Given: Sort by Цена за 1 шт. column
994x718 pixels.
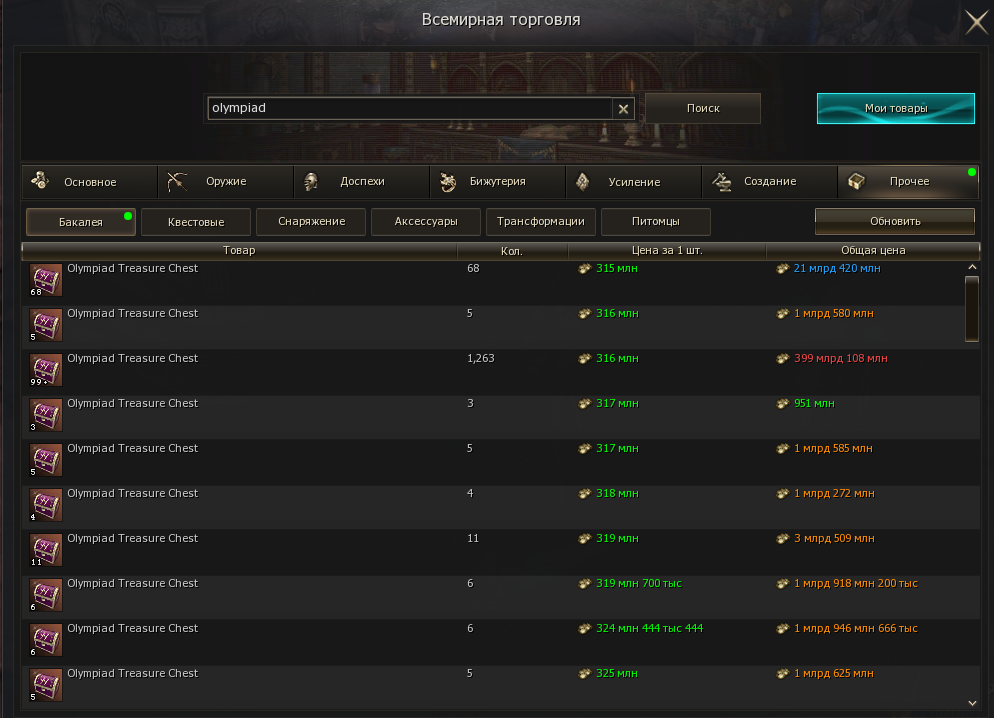Looking at the screenshot, I should (667, 251).
